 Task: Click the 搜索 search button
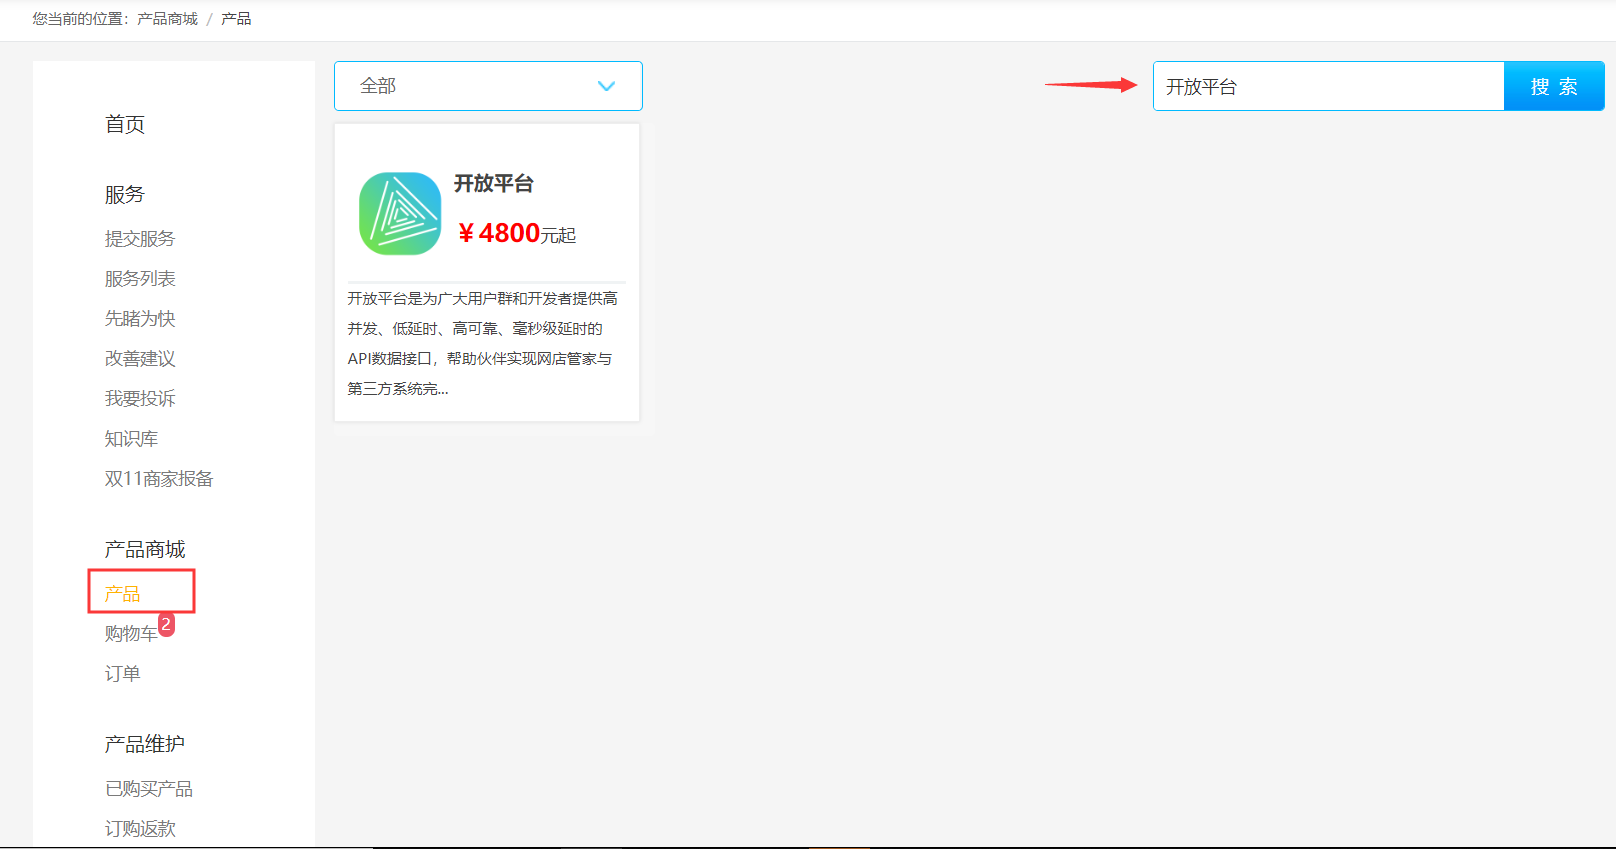pos(1554,86)
